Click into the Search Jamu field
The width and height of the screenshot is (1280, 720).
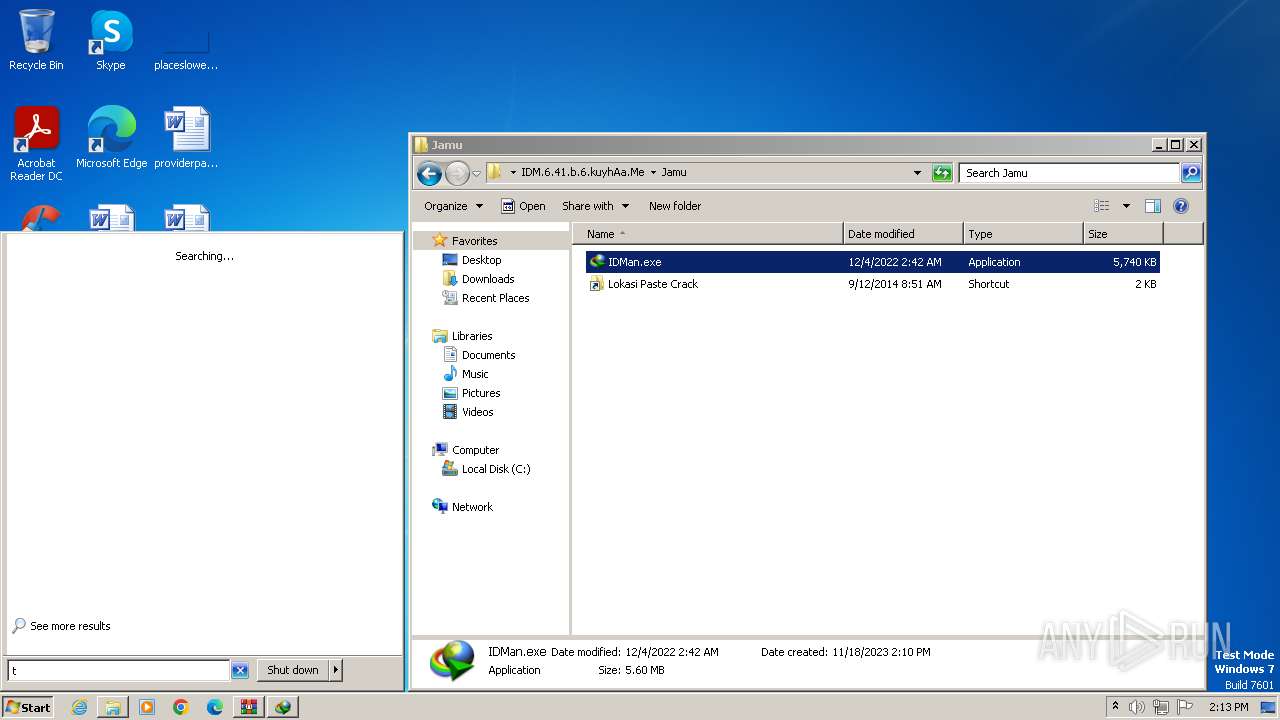coord(1069,173)
